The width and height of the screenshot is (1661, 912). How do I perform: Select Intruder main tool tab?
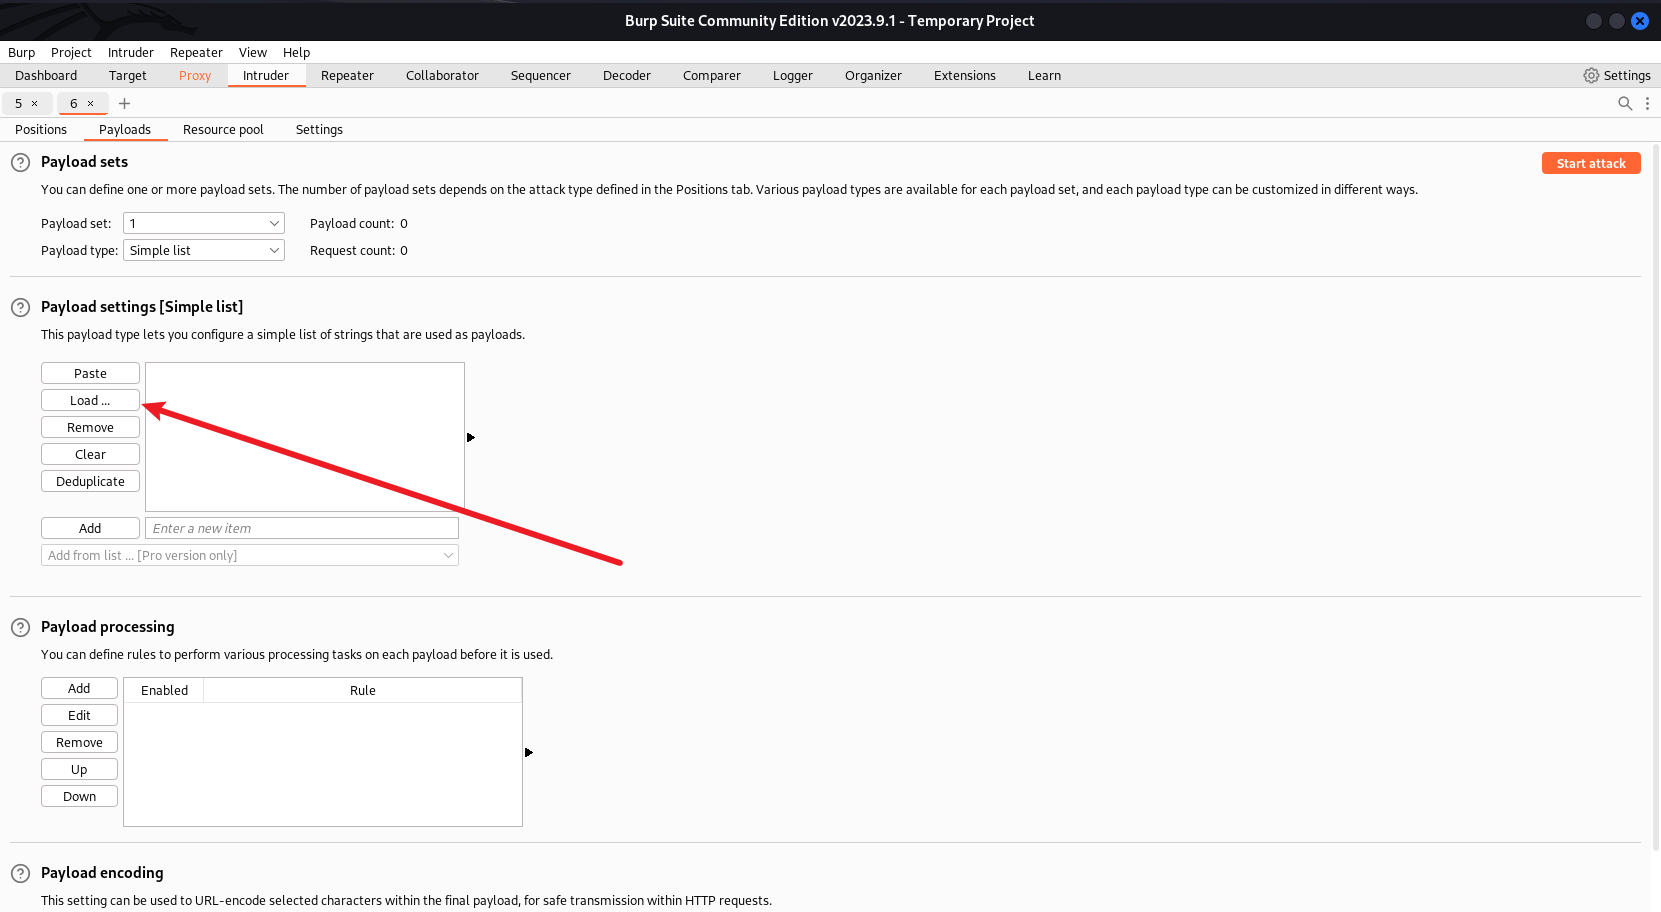pyautogui.click(x=266, y=75)
